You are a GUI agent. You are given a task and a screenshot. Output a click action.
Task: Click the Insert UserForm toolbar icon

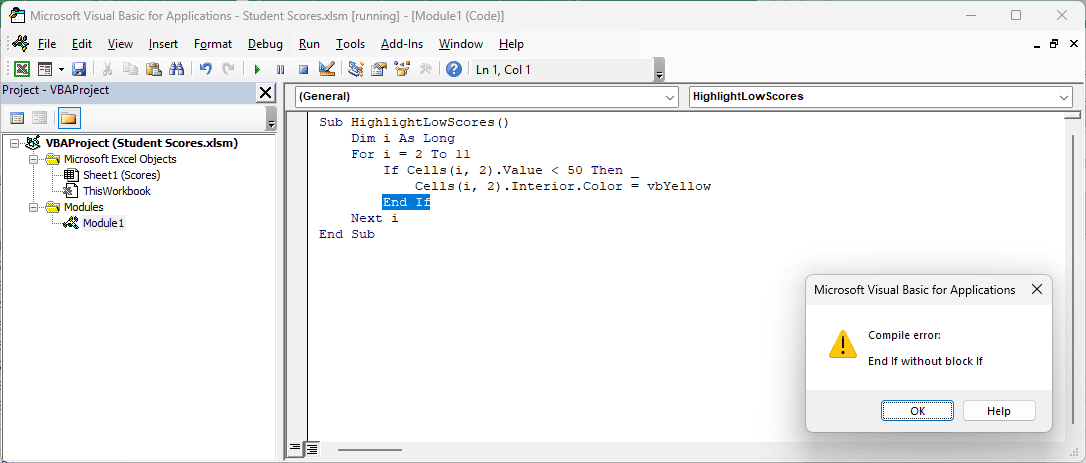[45, 69]
